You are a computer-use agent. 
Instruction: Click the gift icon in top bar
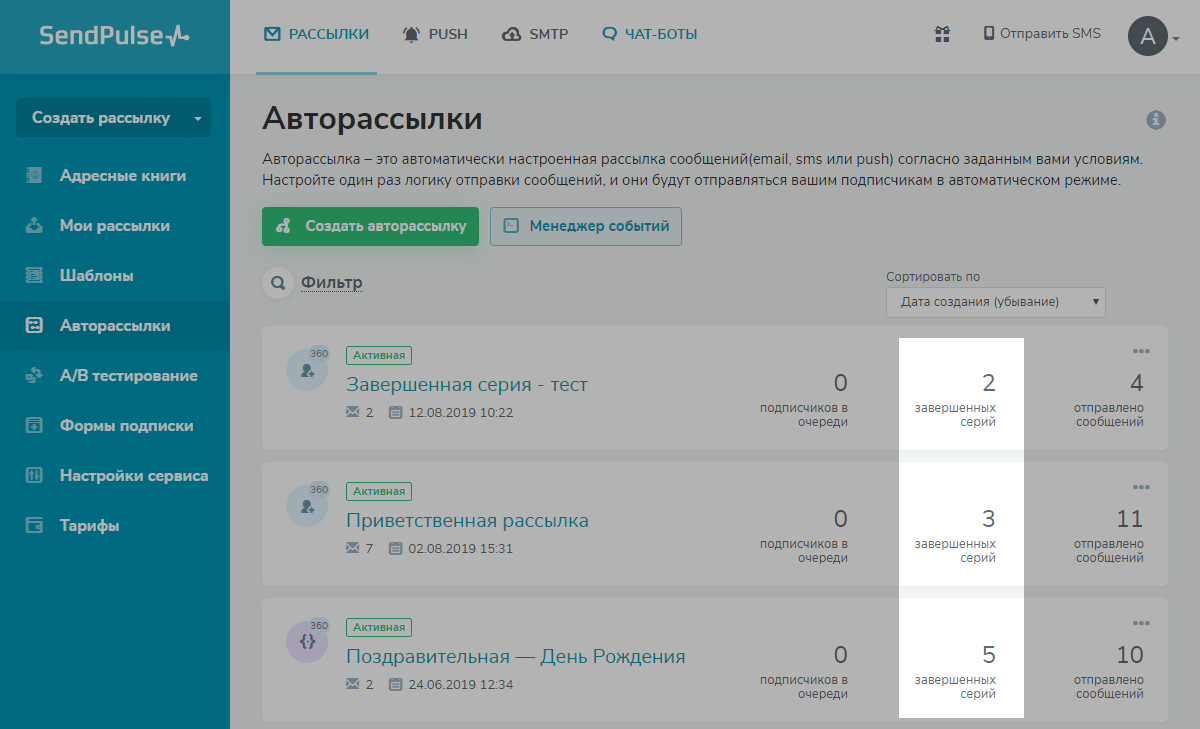[x=942, y=34]
